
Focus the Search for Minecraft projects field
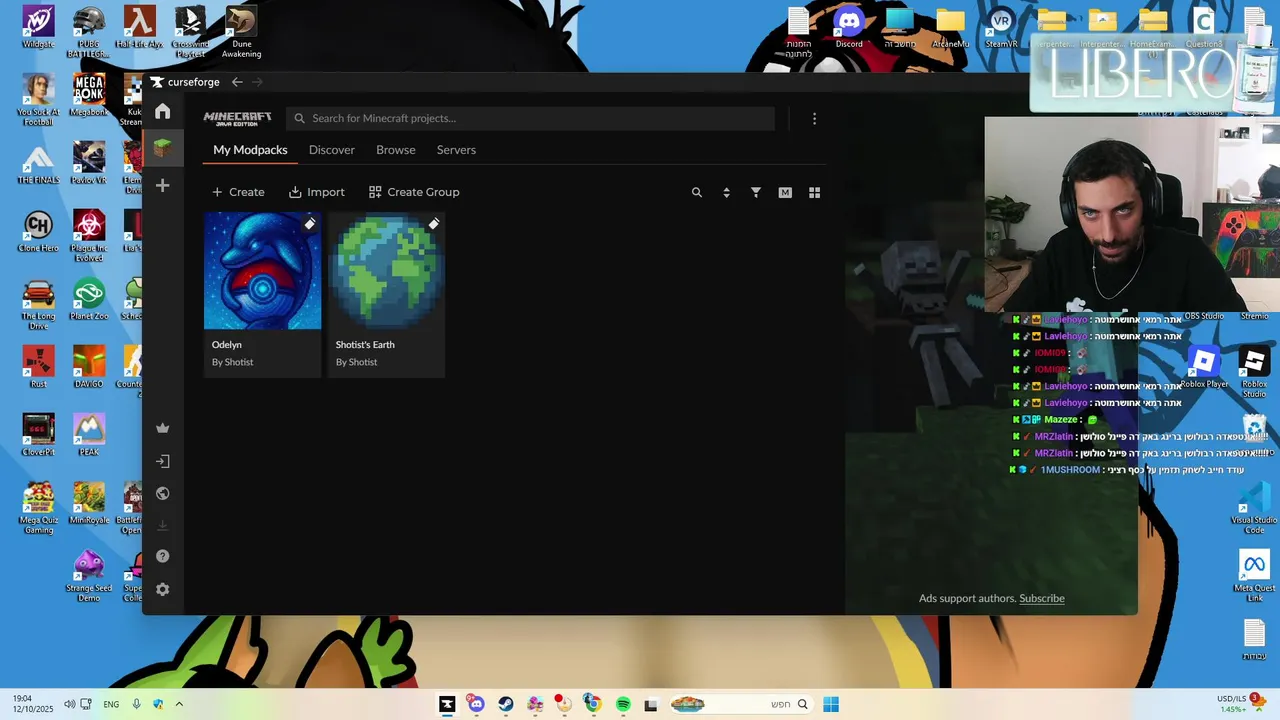530,118
